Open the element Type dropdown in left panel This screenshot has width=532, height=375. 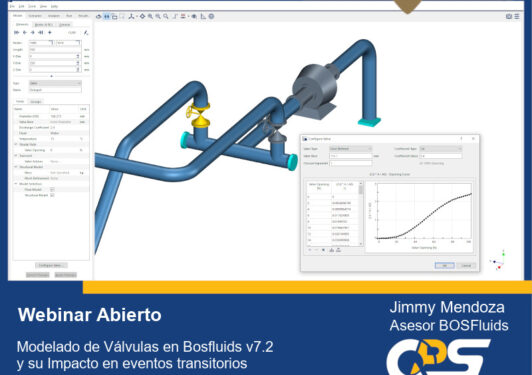[55, 83]
